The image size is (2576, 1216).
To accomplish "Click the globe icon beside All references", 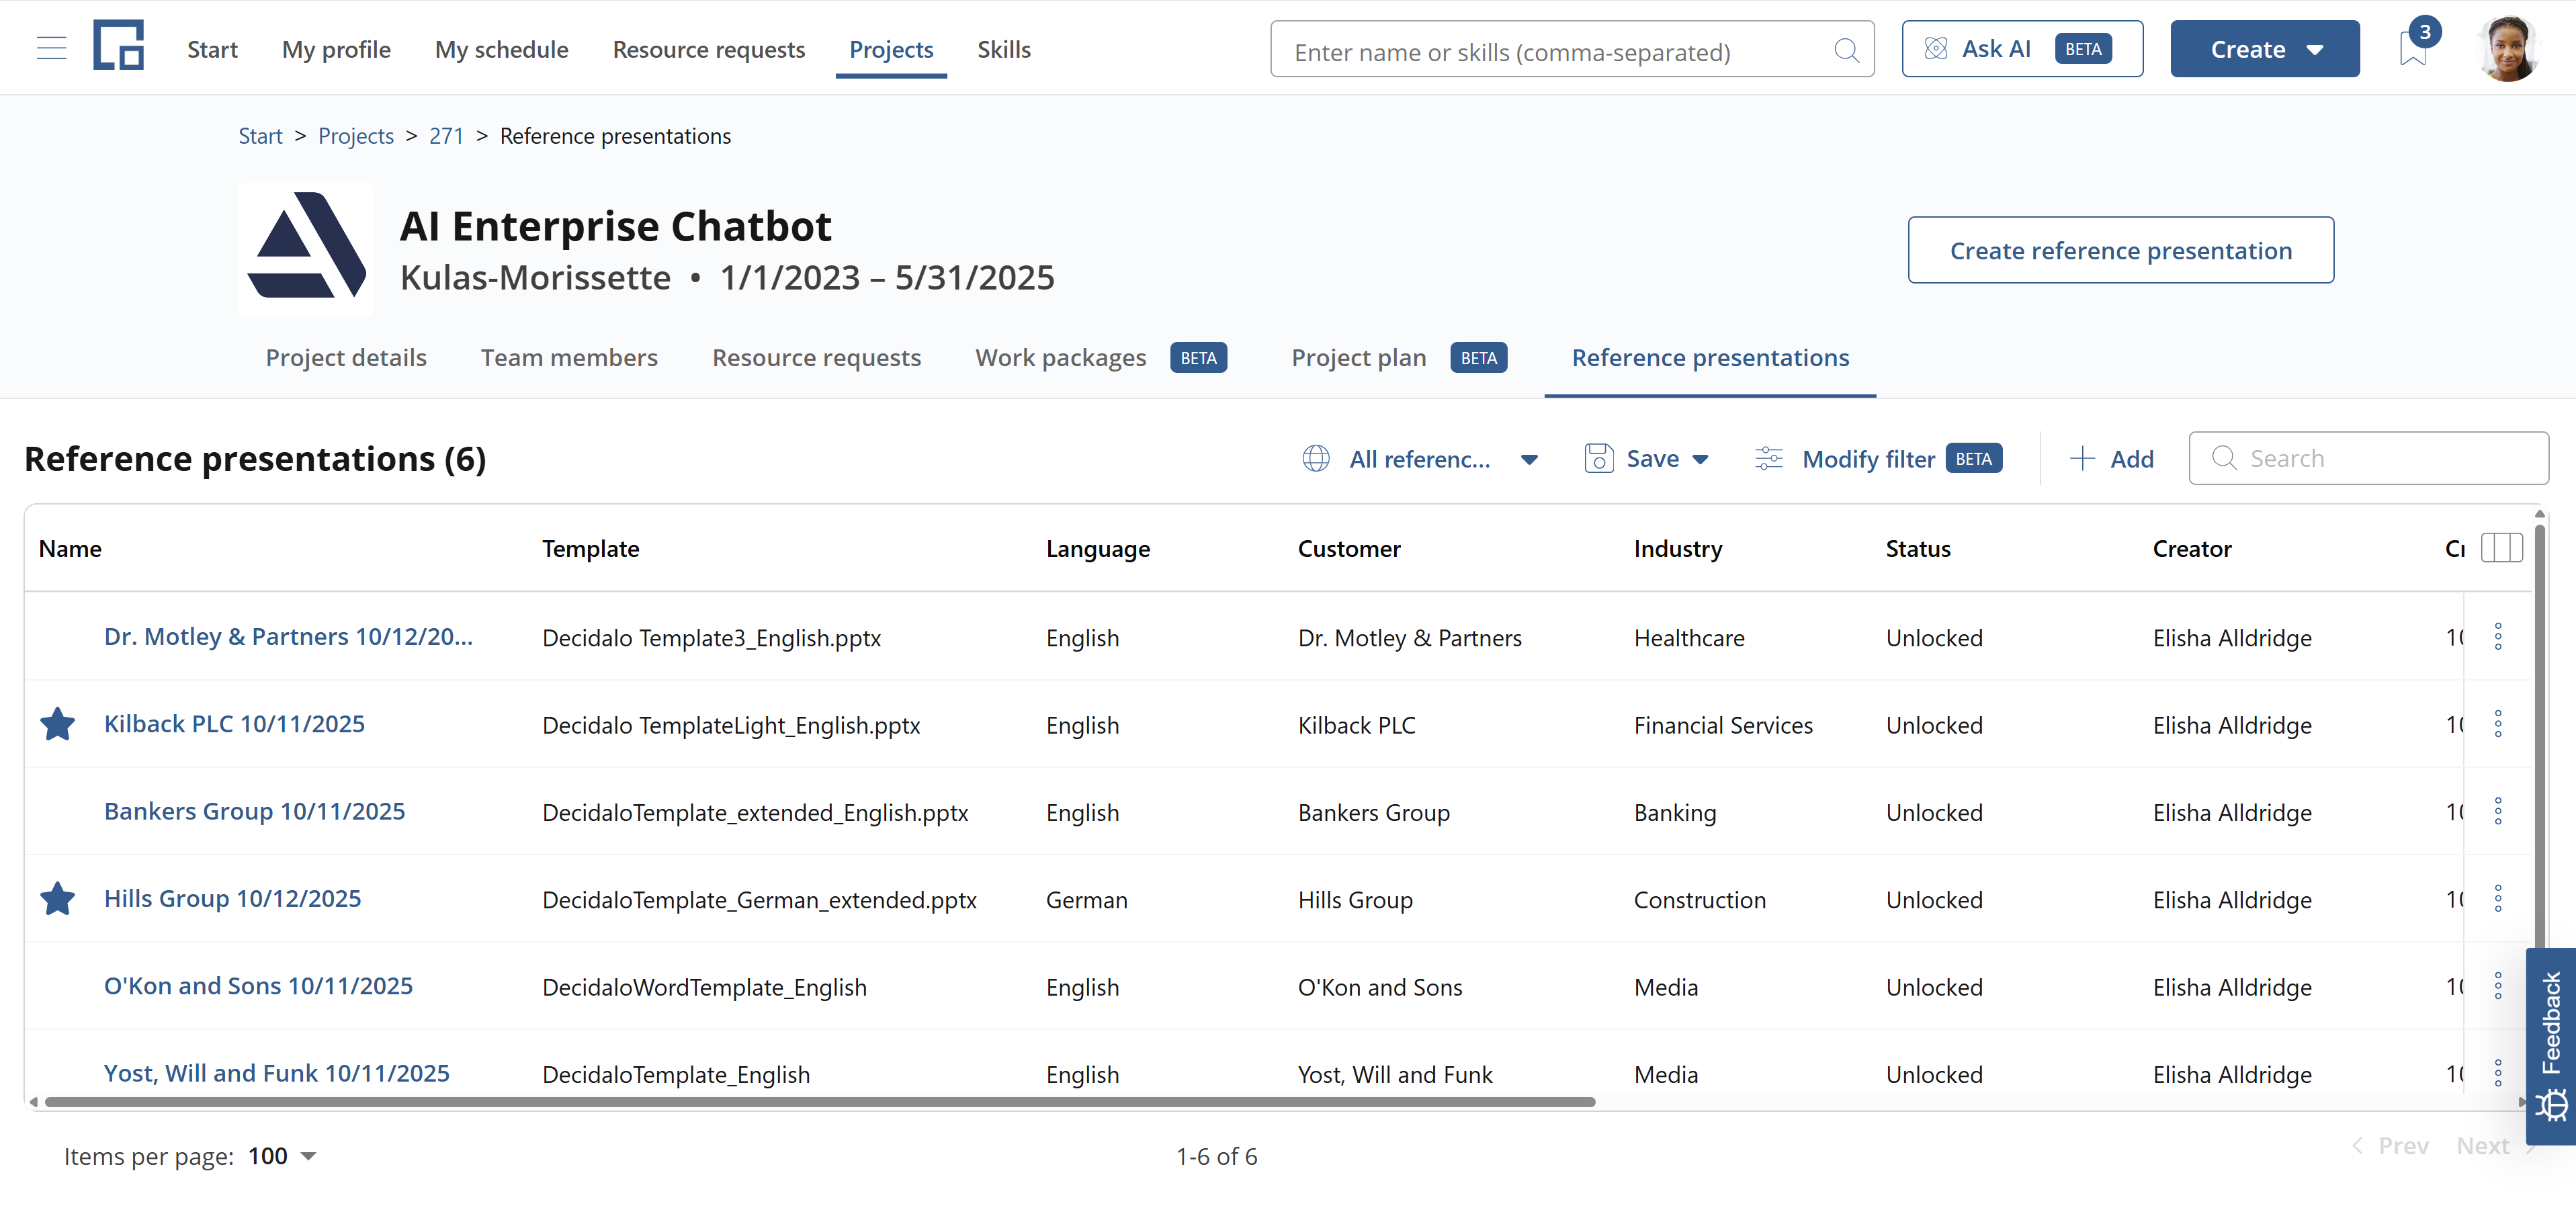I will pyautogui.click(x=1316, y=459).
